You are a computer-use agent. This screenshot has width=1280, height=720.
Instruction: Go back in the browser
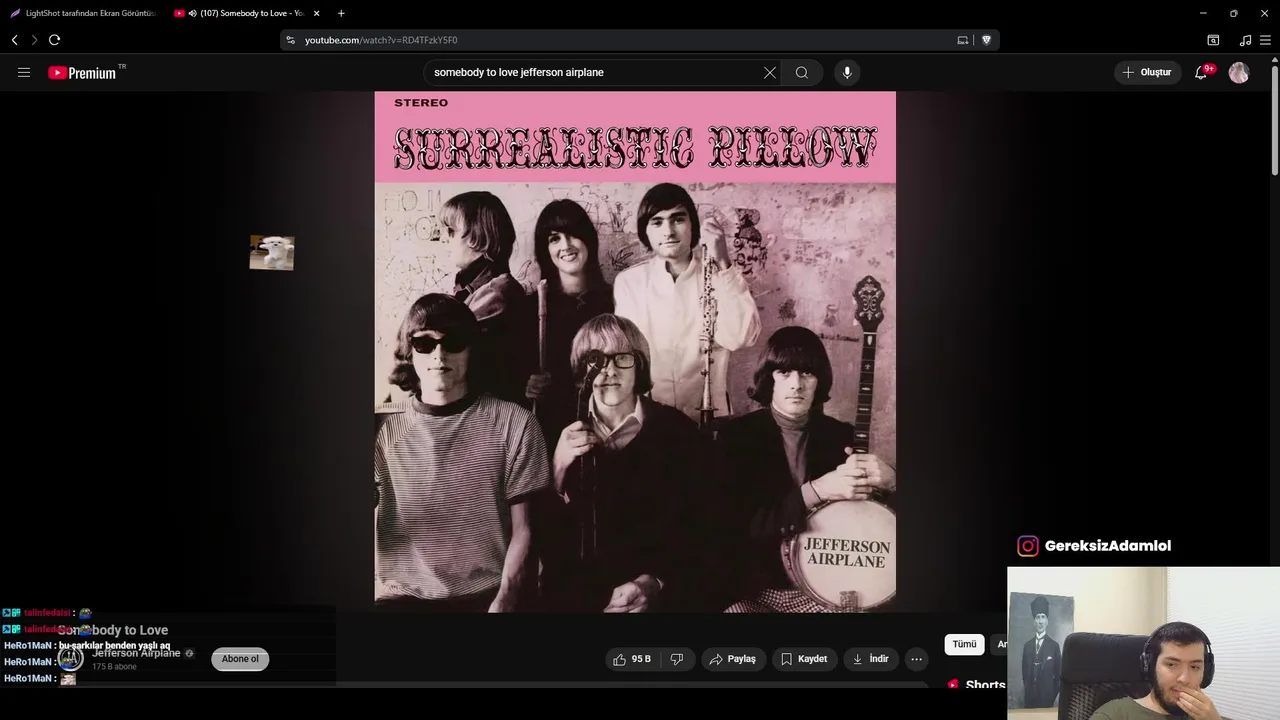(x=15, y=40)
